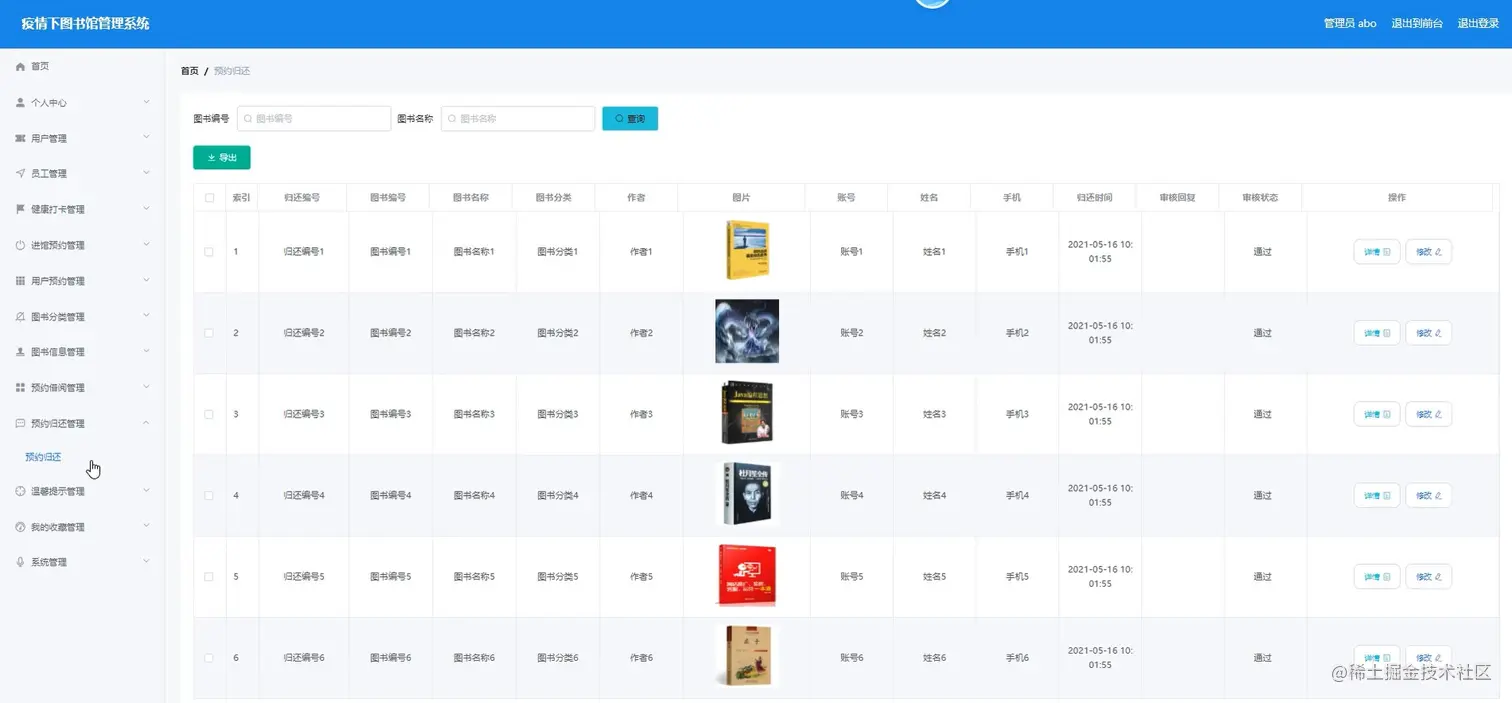Click 退出到前台 in the top bar

1417,23
